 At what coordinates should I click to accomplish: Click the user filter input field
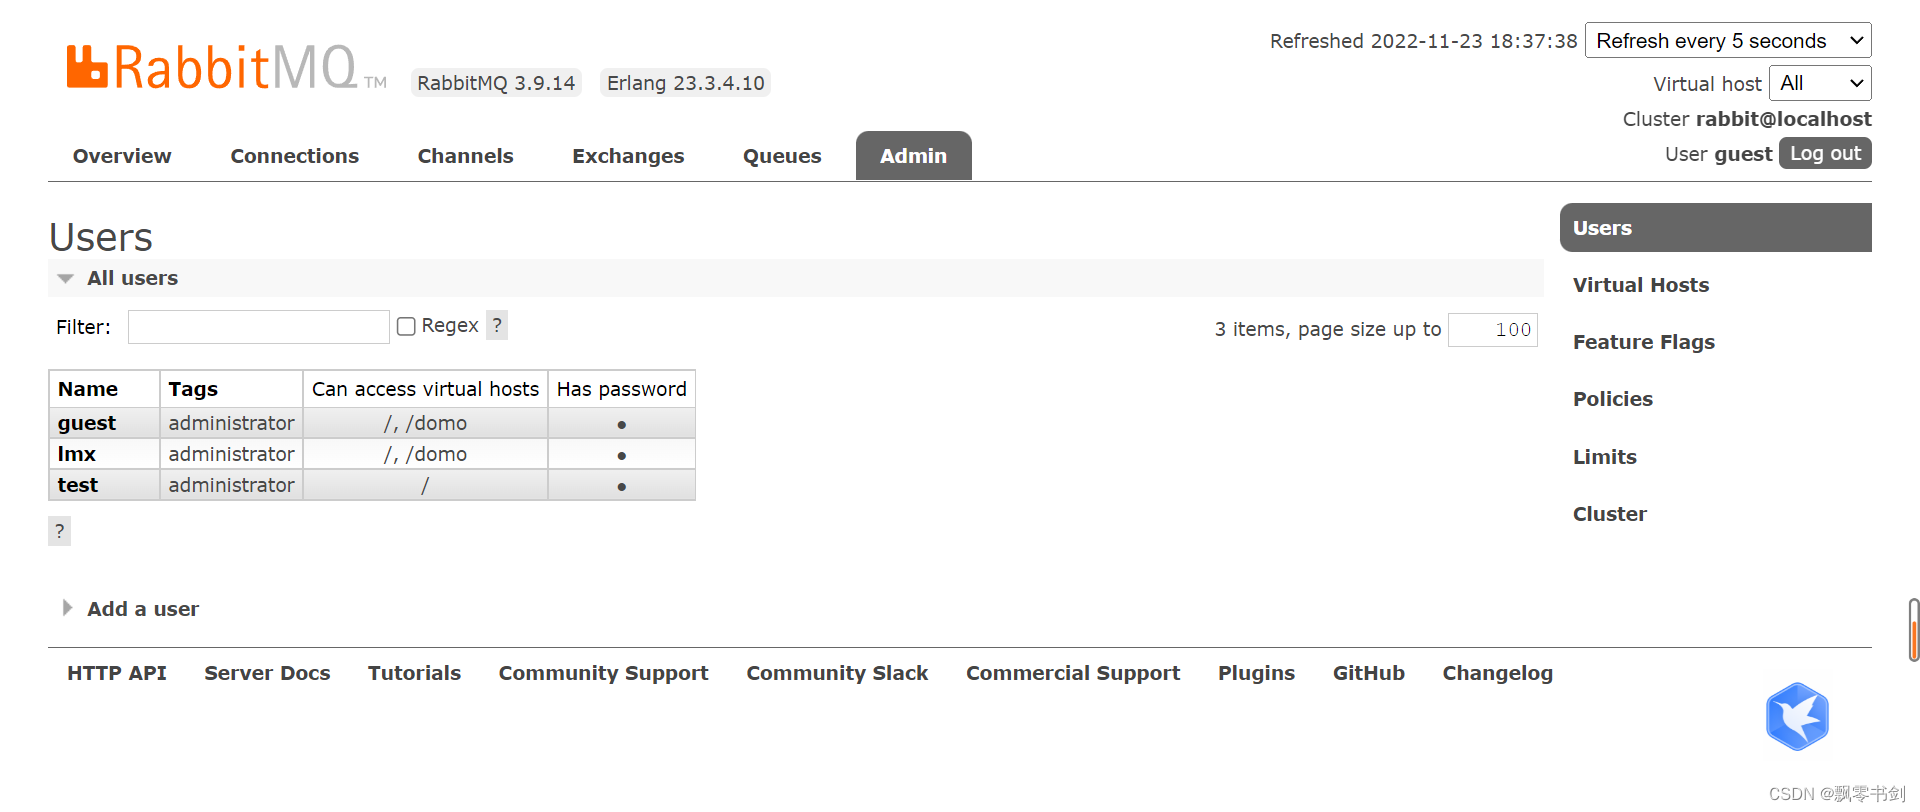[259, 327]
